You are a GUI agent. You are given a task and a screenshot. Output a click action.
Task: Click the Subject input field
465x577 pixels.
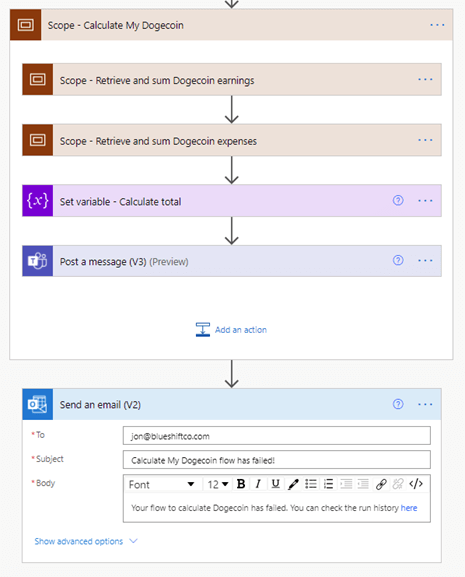277,460
